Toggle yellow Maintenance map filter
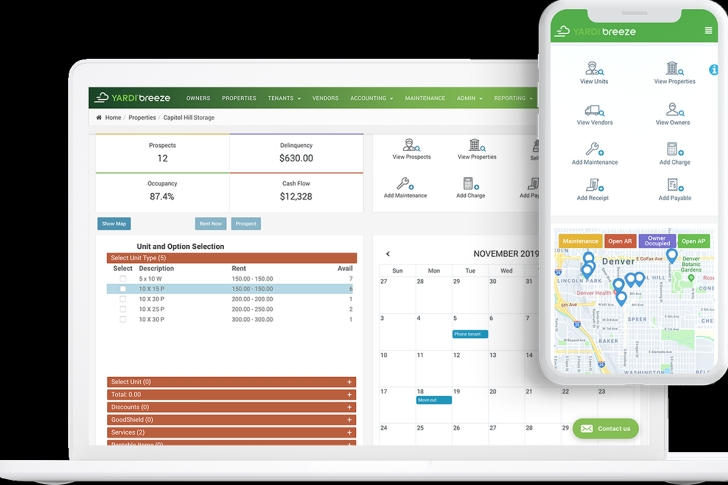 (580, 241)
